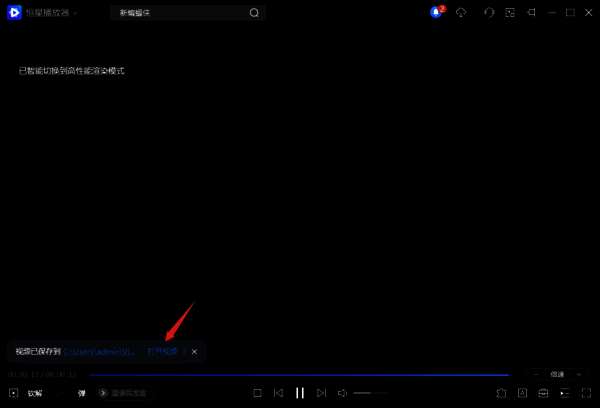The image size is (600, 408).
Task: Click the 软解 decoding mode button
Action: point(35,393)
